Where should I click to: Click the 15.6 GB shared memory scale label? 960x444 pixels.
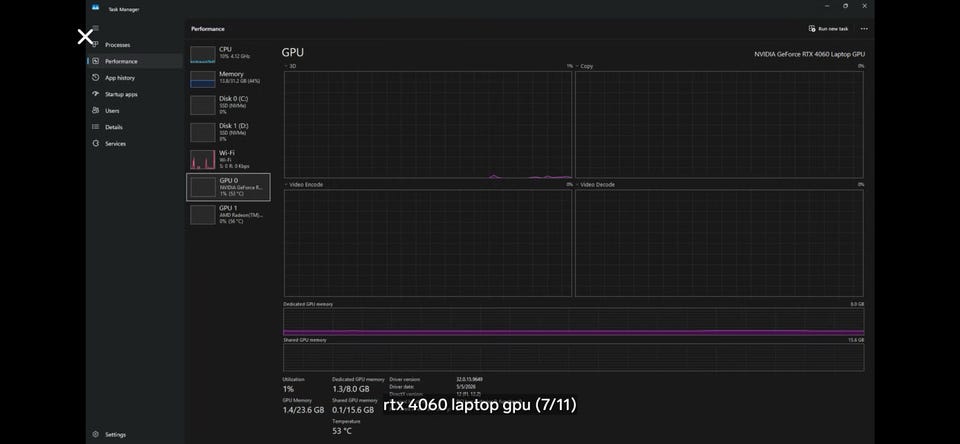(856, 340)
